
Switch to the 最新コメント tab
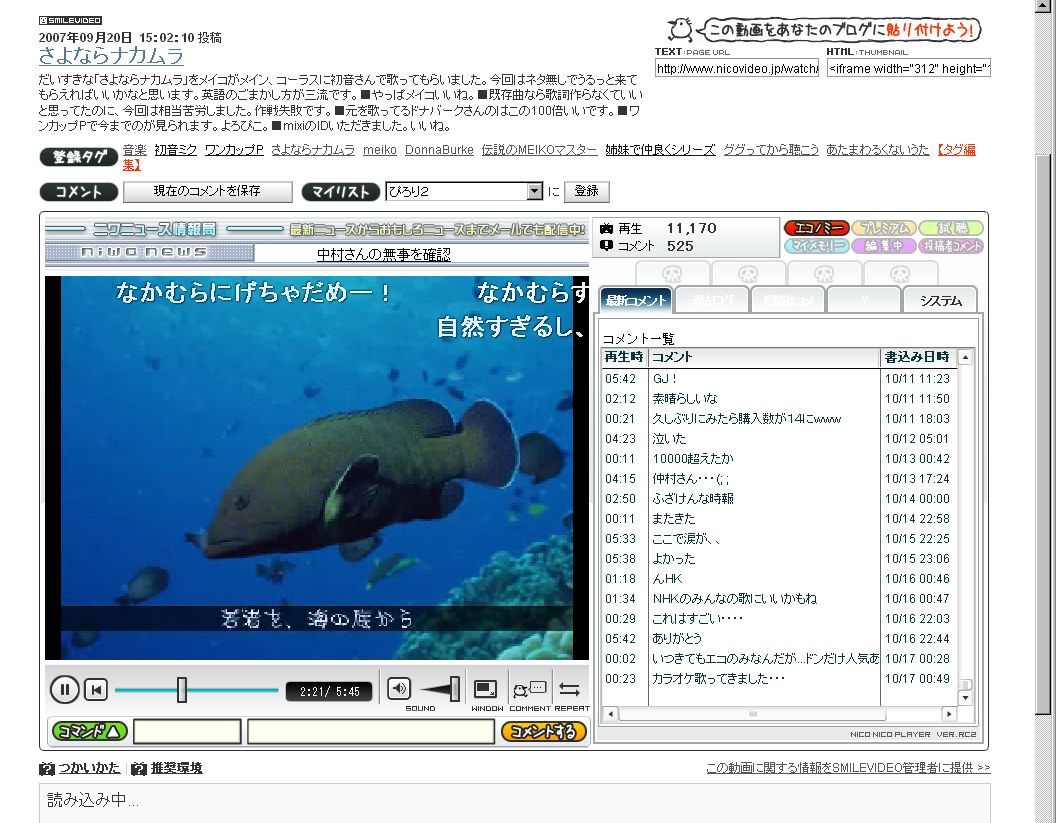pos(635,300)
